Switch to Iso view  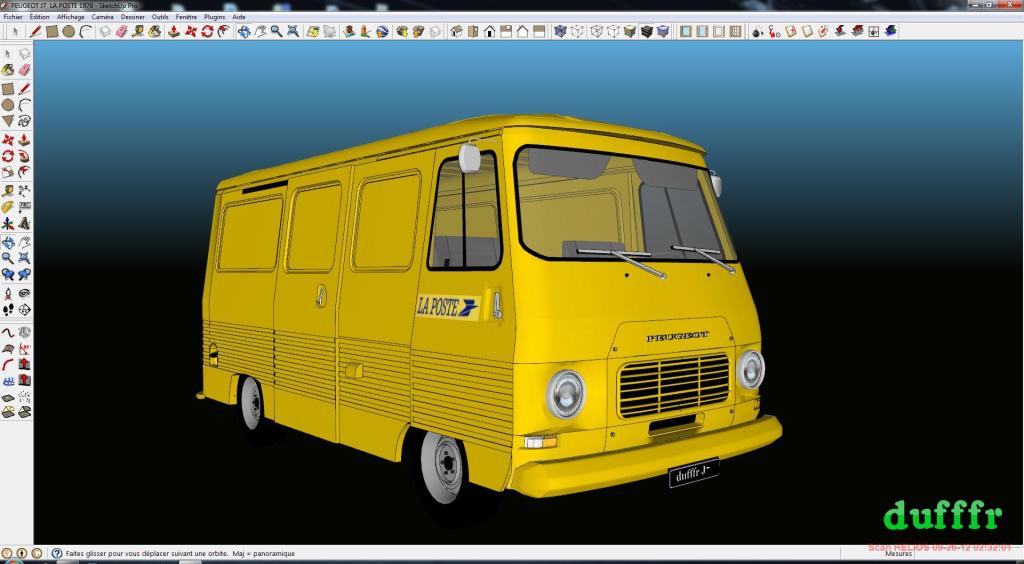(456, 31)
